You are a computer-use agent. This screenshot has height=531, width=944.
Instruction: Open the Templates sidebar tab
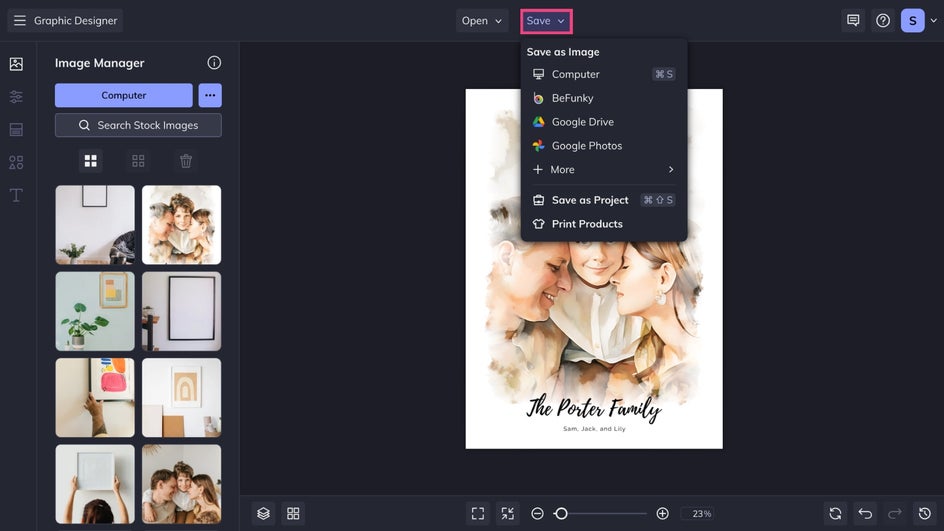(x=16, y=129)
